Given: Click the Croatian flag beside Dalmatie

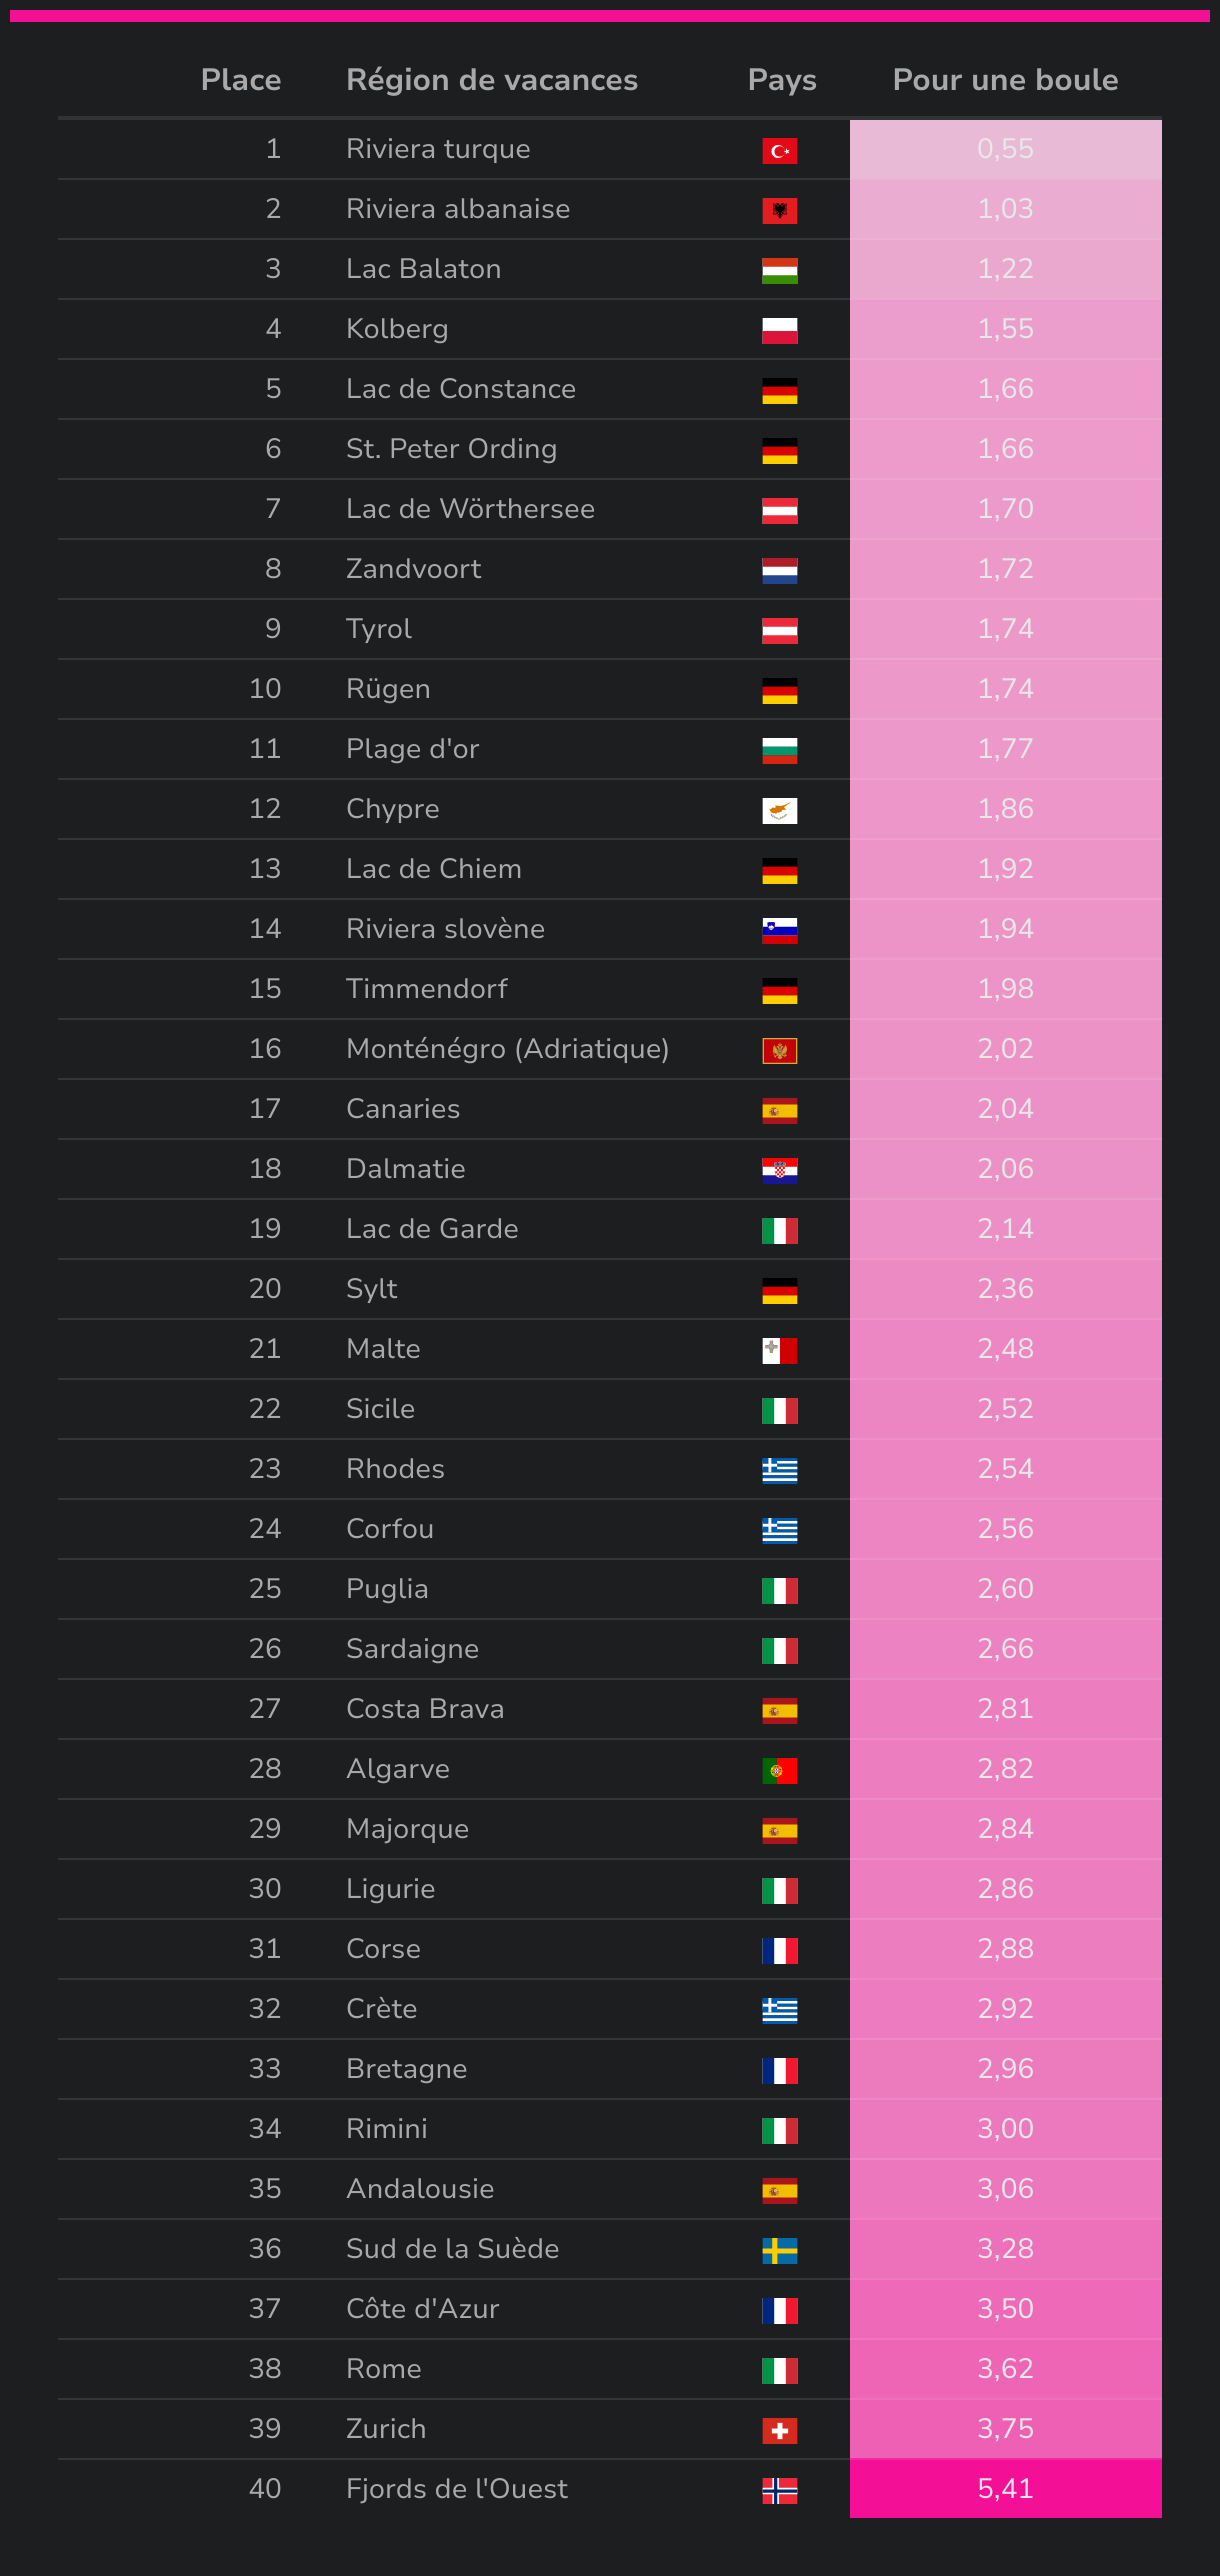Looking at the screenshot, I should 779,1171.
